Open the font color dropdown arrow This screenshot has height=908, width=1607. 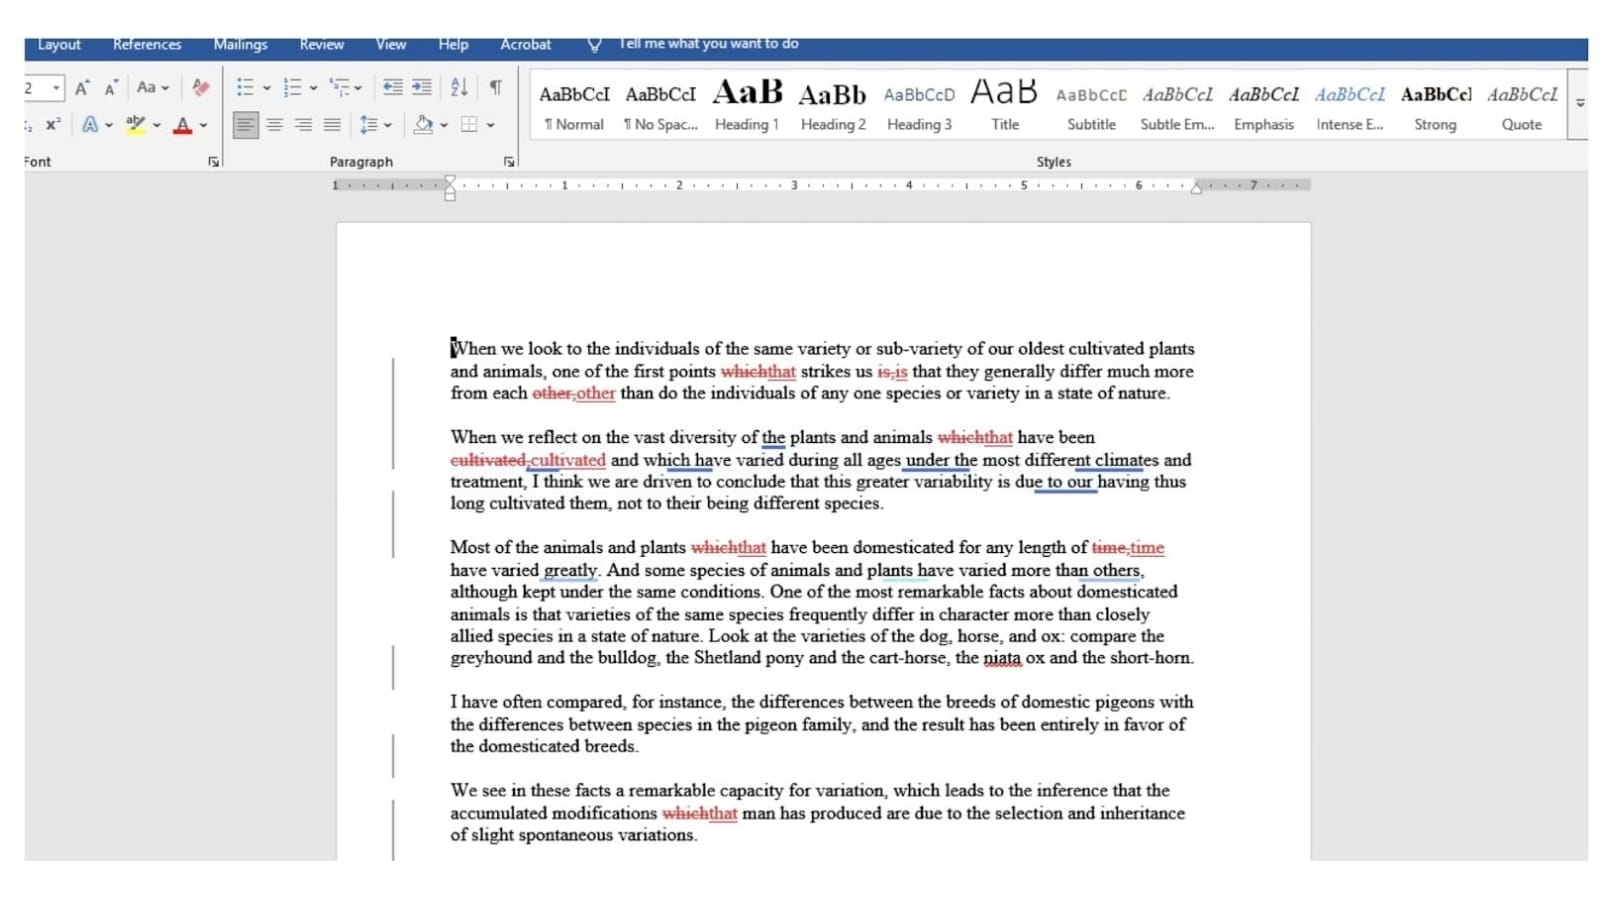(x=203, y=126)
